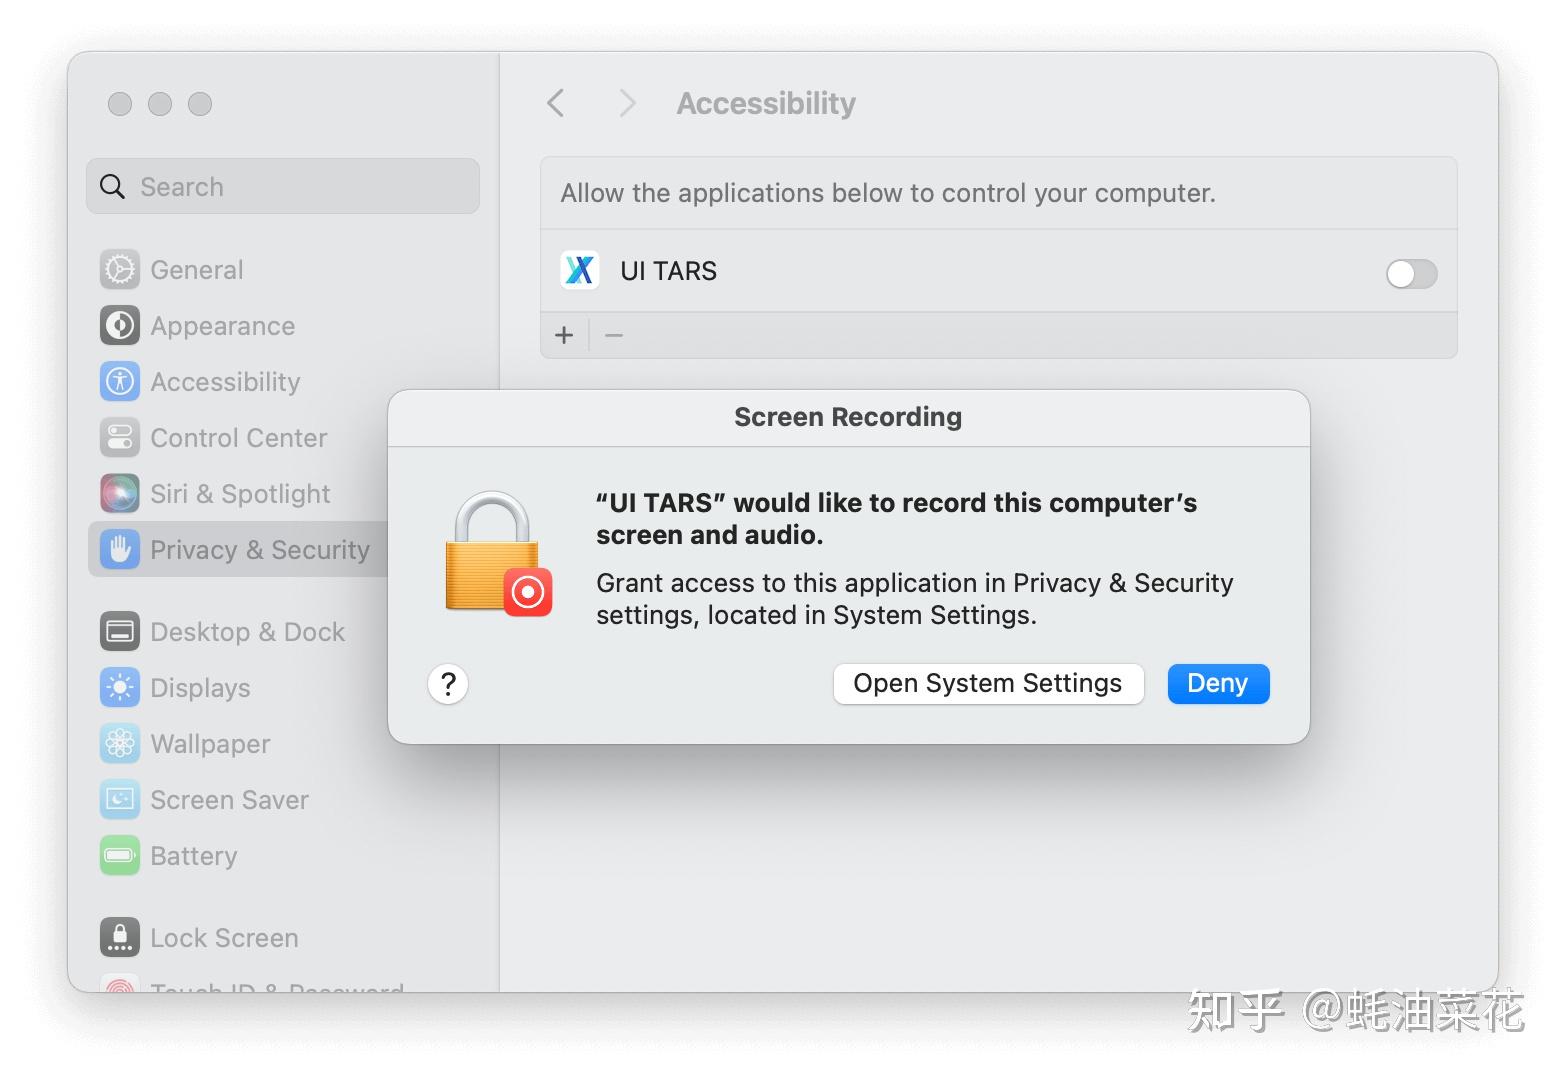This screenshot has height=1076, width=1566.
Task: Add an application with the plus button
Action: pyautogui.click(x=564, y=336)
